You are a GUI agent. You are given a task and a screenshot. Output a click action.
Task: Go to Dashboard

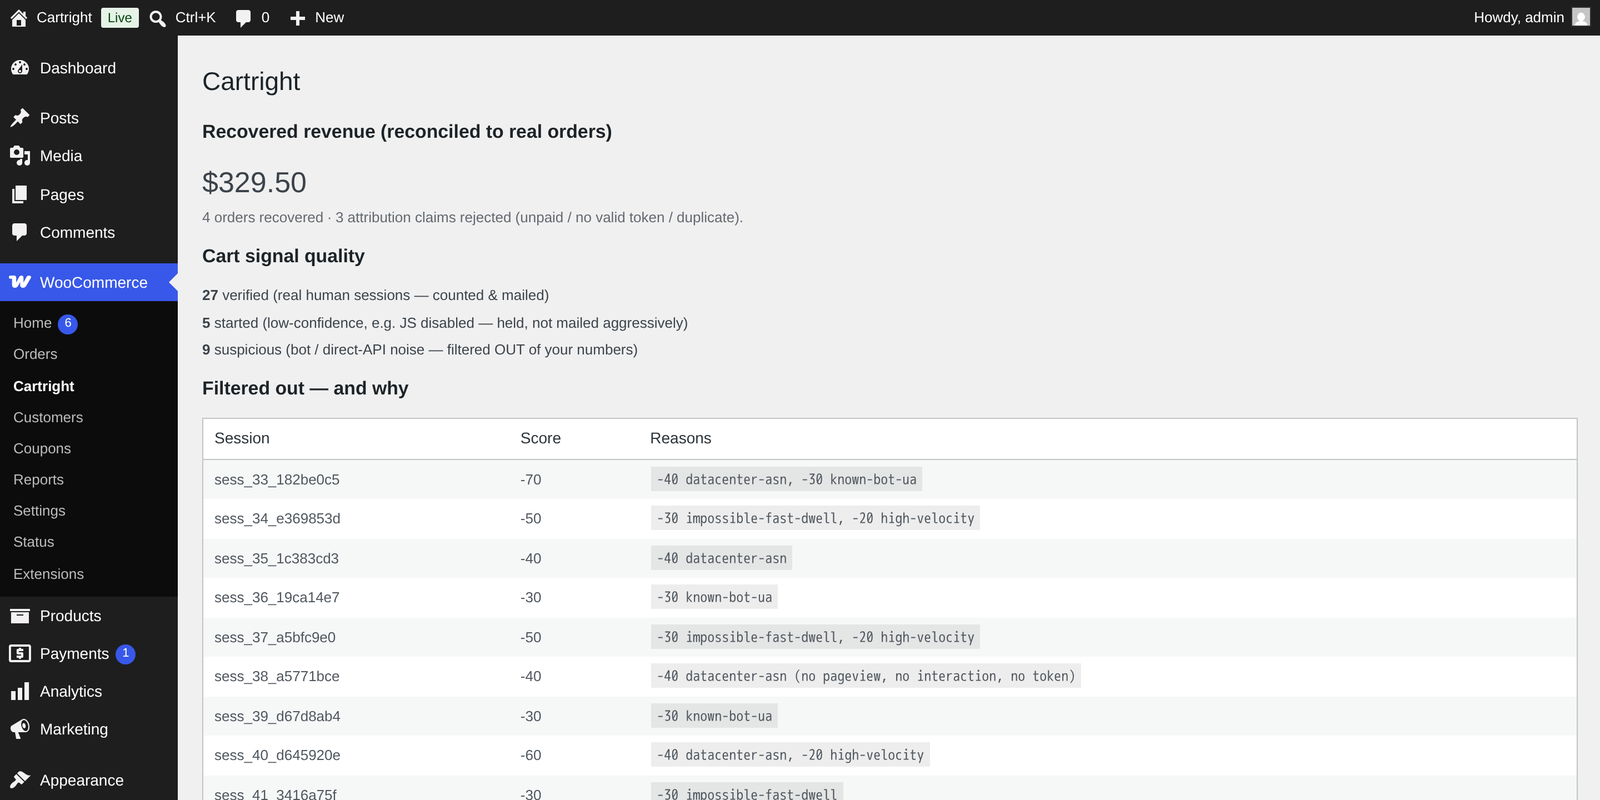pyautogui.click(x=78, y=68)
